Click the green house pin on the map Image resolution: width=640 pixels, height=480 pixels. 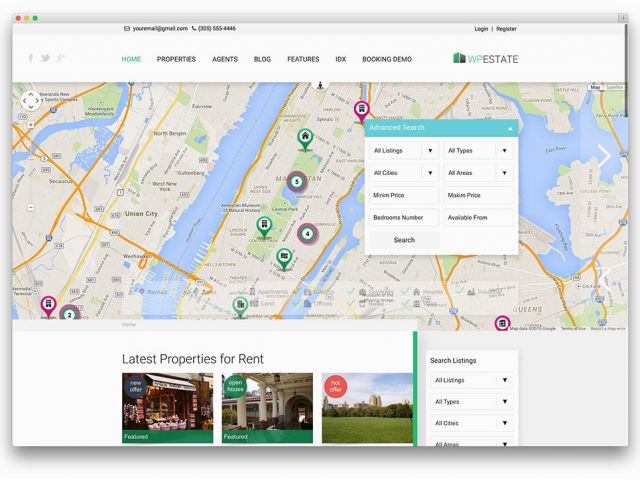pos(305,140)
